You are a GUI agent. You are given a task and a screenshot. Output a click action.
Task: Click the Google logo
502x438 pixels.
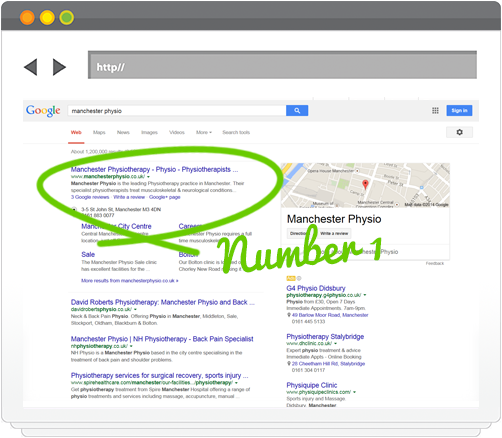pyautogui.click(x=43, y=111)
